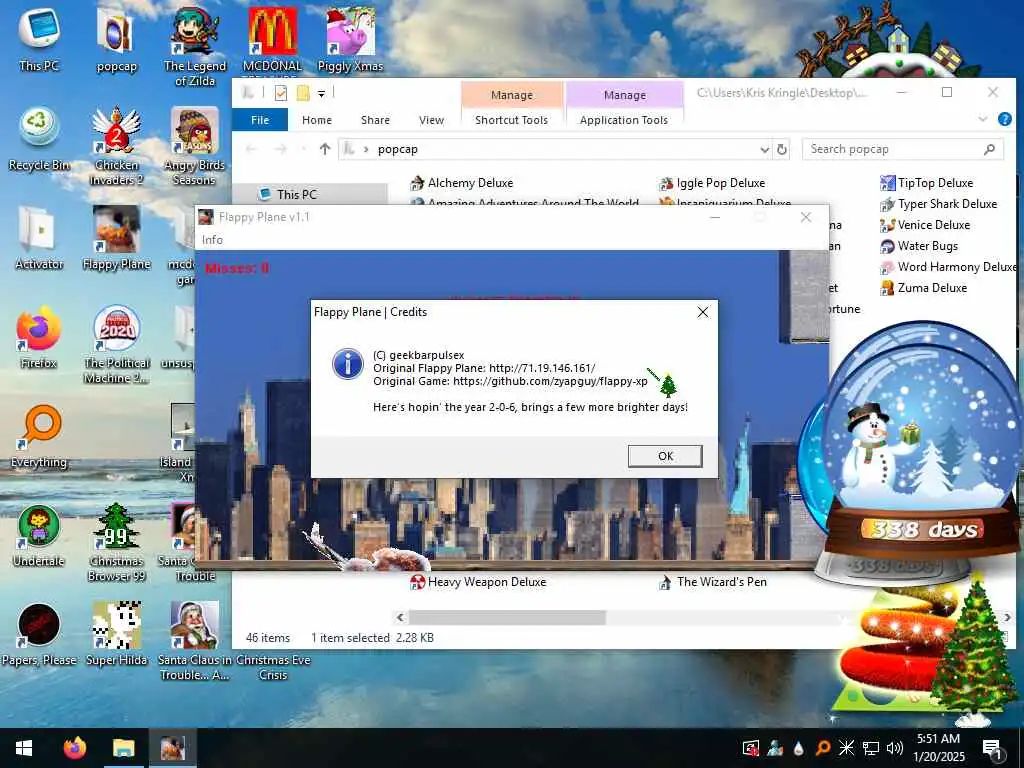This screenshot has width=1024, height=768.
Task: Switch to the Home ribbon tab
Action: coord(317,120)
